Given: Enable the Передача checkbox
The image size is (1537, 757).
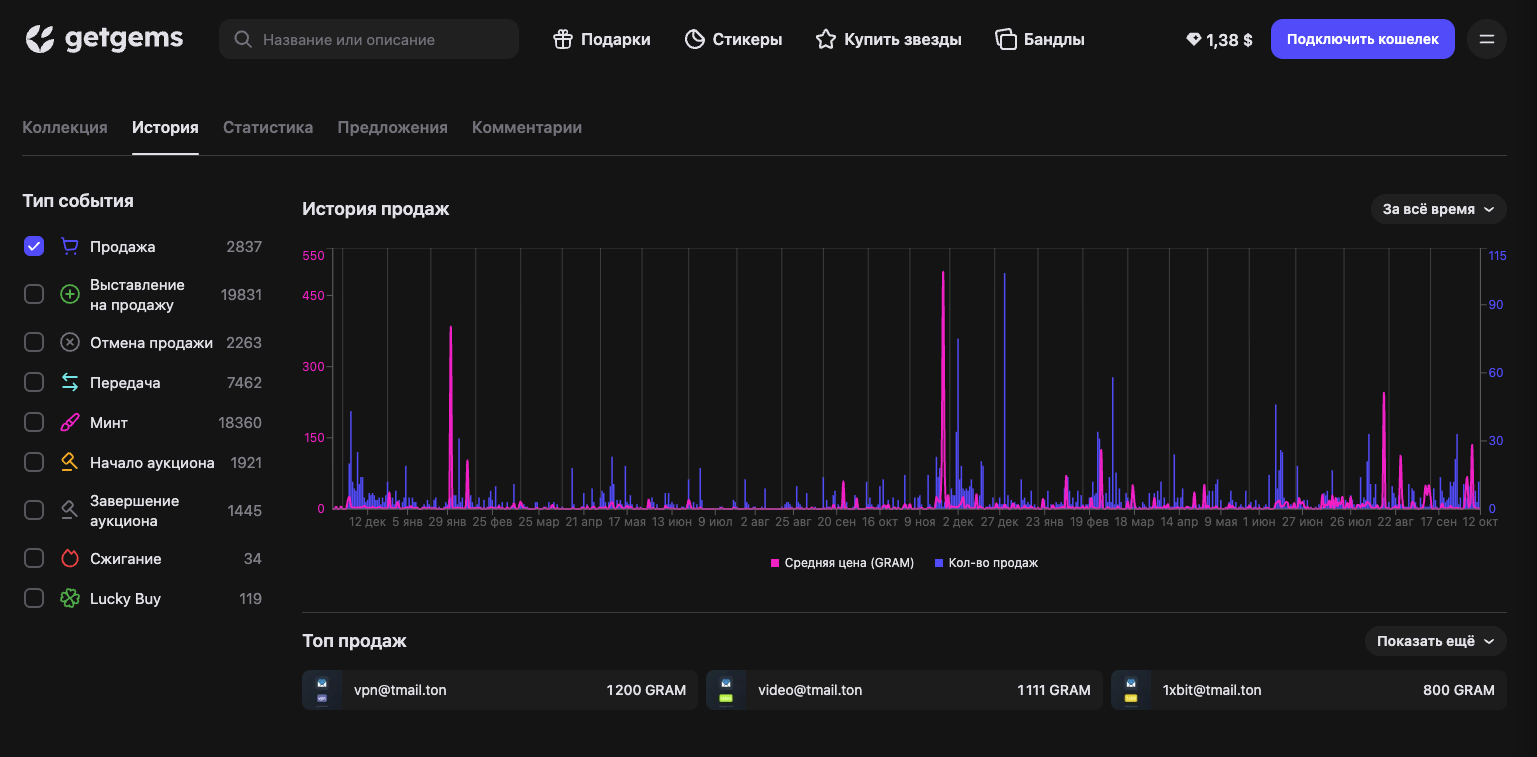Looking at the screenshot, I should tap(34, 382).
